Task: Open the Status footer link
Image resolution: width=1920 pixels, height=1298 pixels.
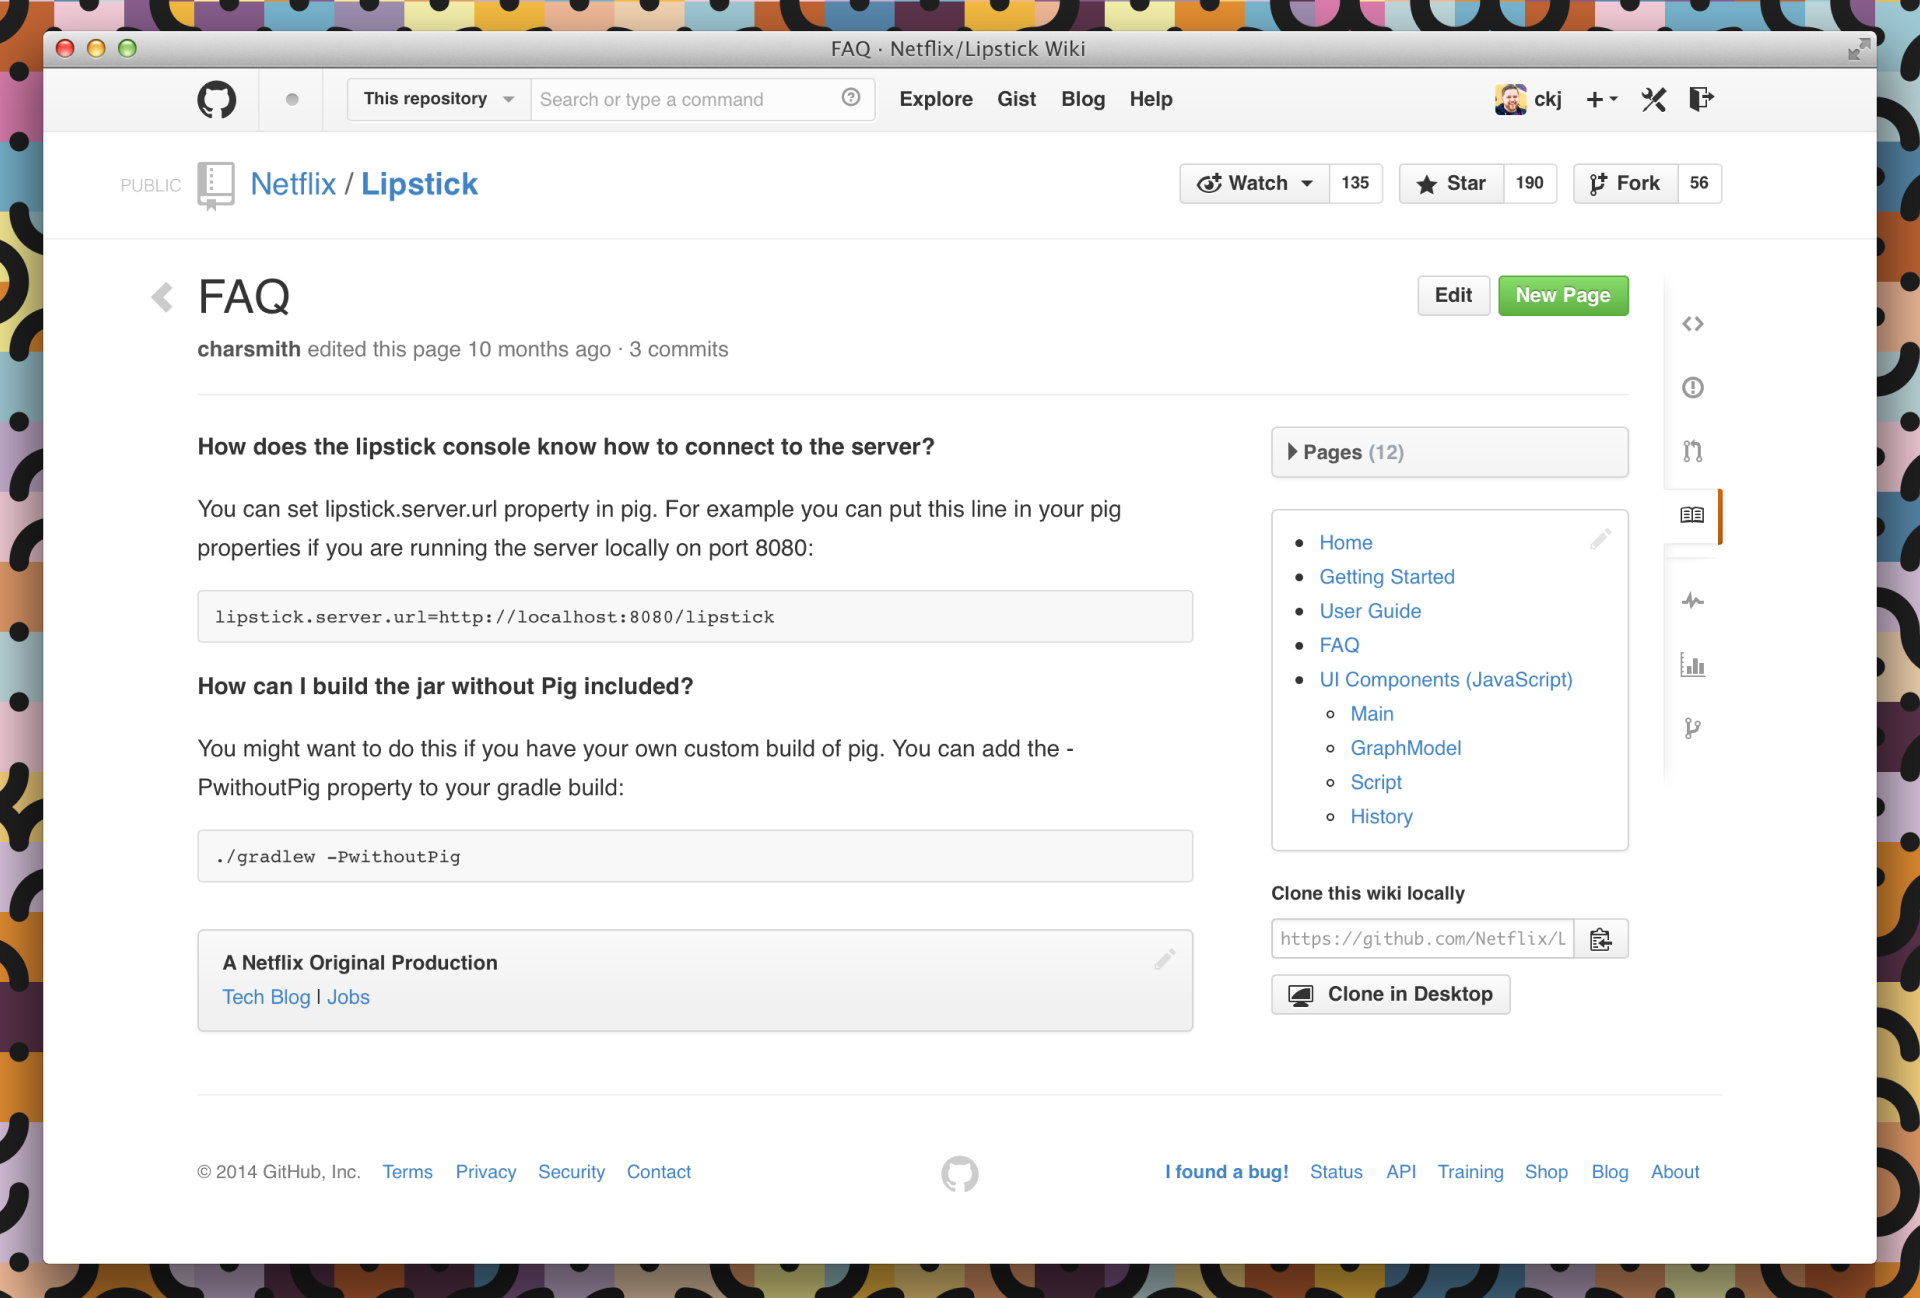Action: pos(1336,1172)
